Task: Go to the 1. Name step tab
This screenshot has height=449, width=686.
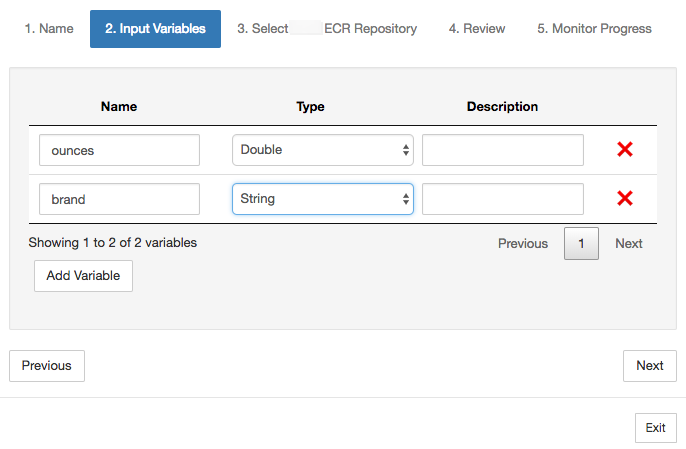Action: (x=49, y=29)
